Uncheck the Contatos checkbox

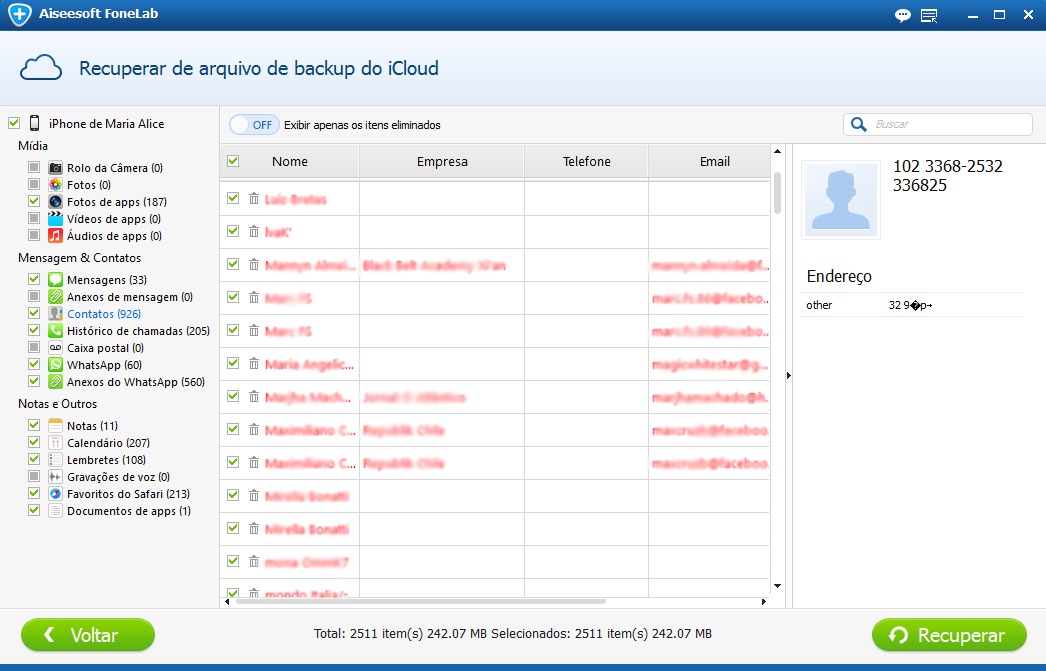point(34,313)
